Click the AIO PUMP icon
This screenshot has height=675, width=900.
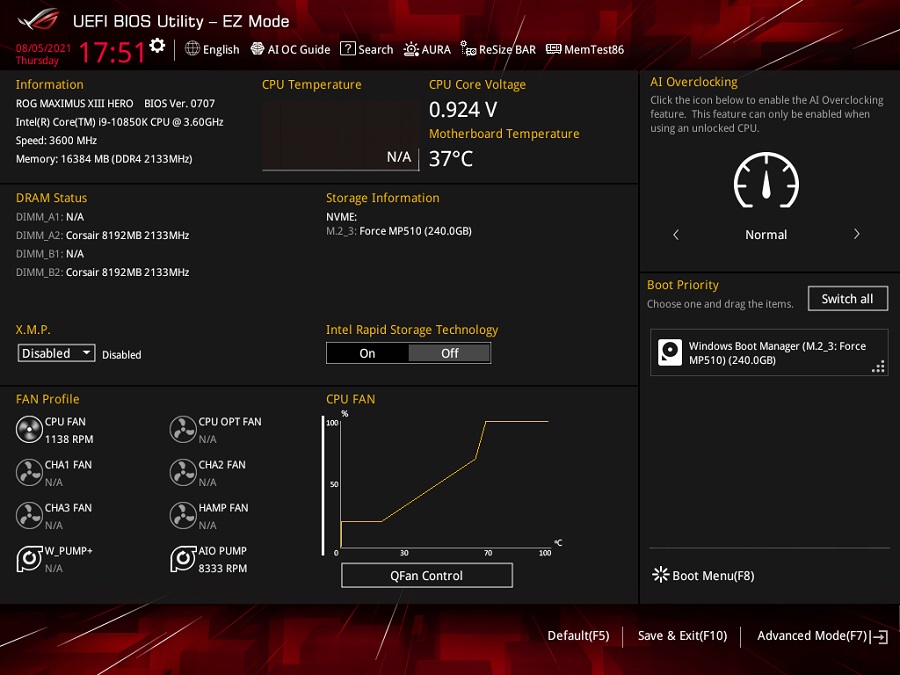point(183,558)
